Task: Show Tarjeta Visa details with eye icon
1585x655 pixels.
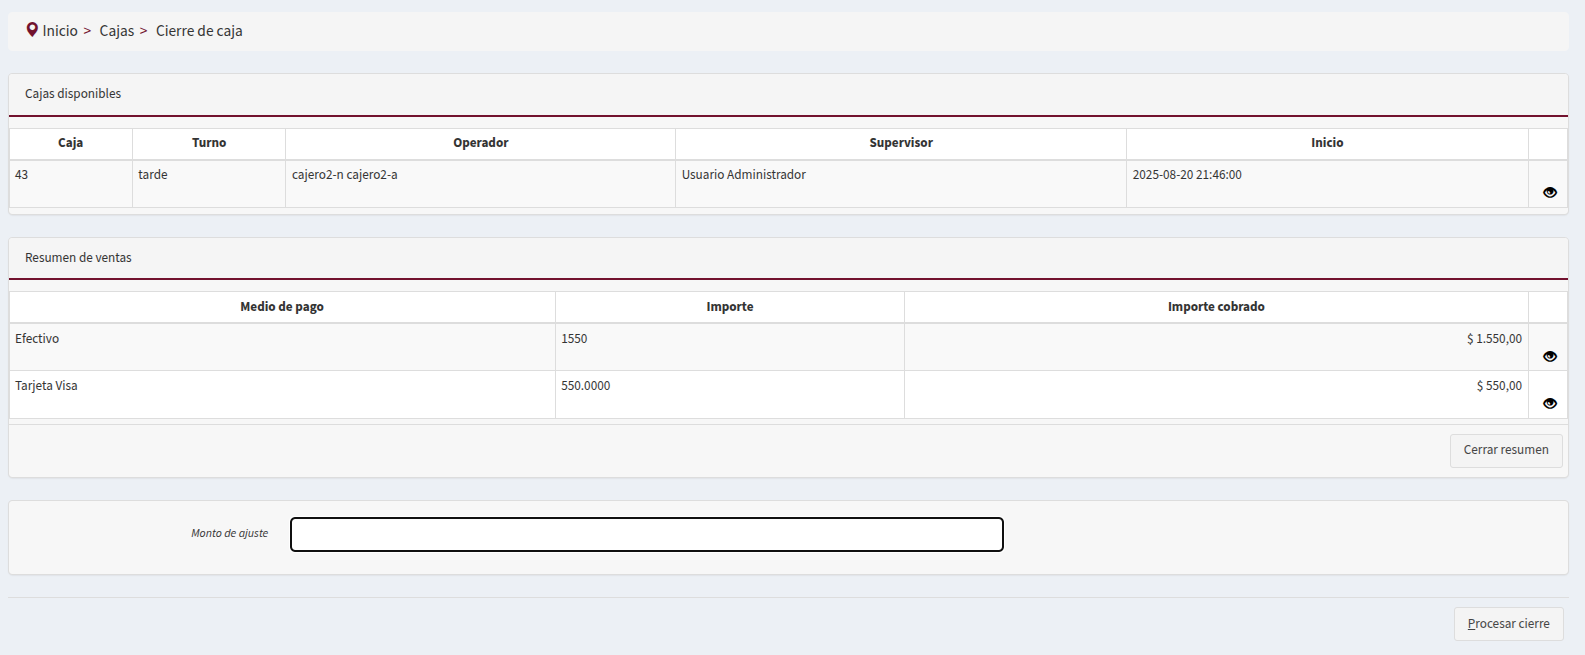Action: pyautogui.click(x=1549, y=403)
